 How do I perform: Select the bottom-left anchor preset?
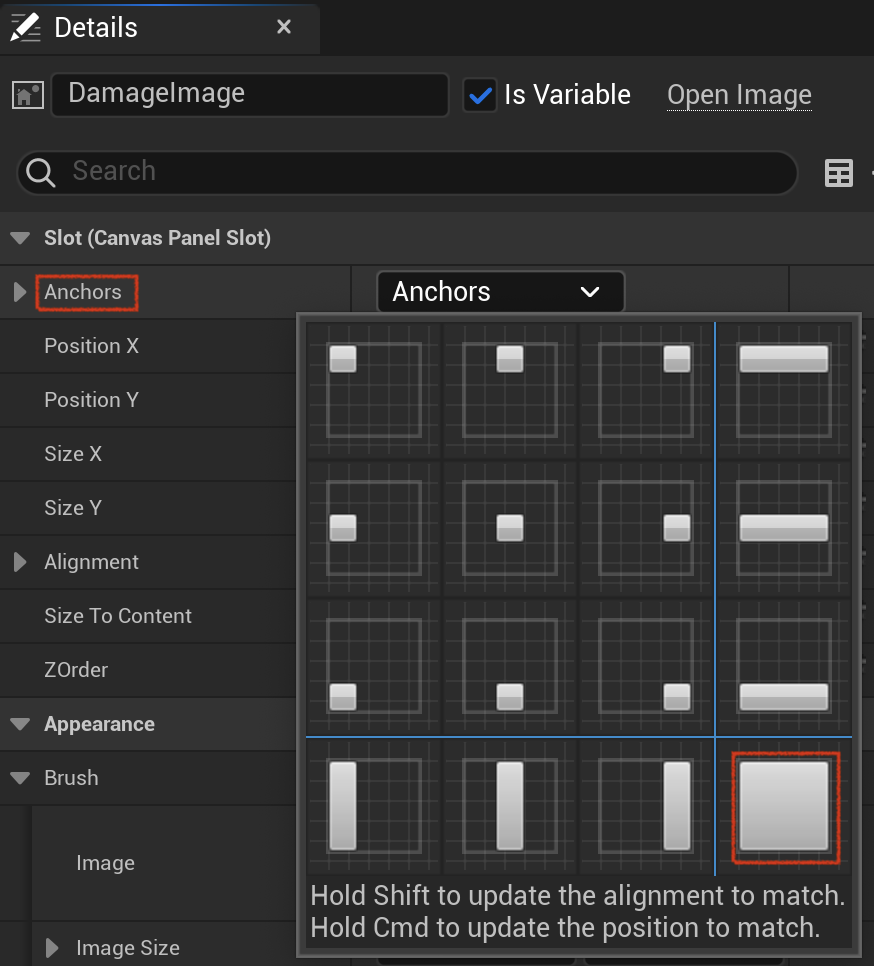tap(373, 666)
